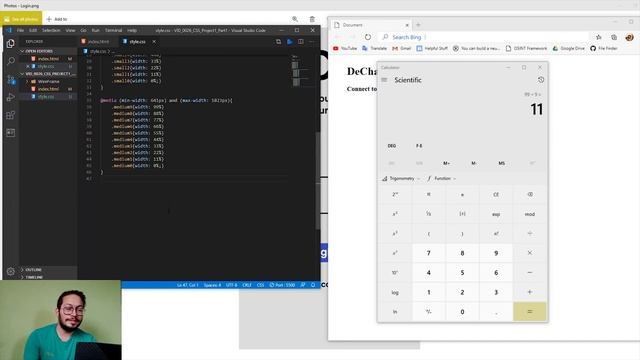Open the Run and Debug view
This screenshot has width=640, height=360.
point(11,97)
